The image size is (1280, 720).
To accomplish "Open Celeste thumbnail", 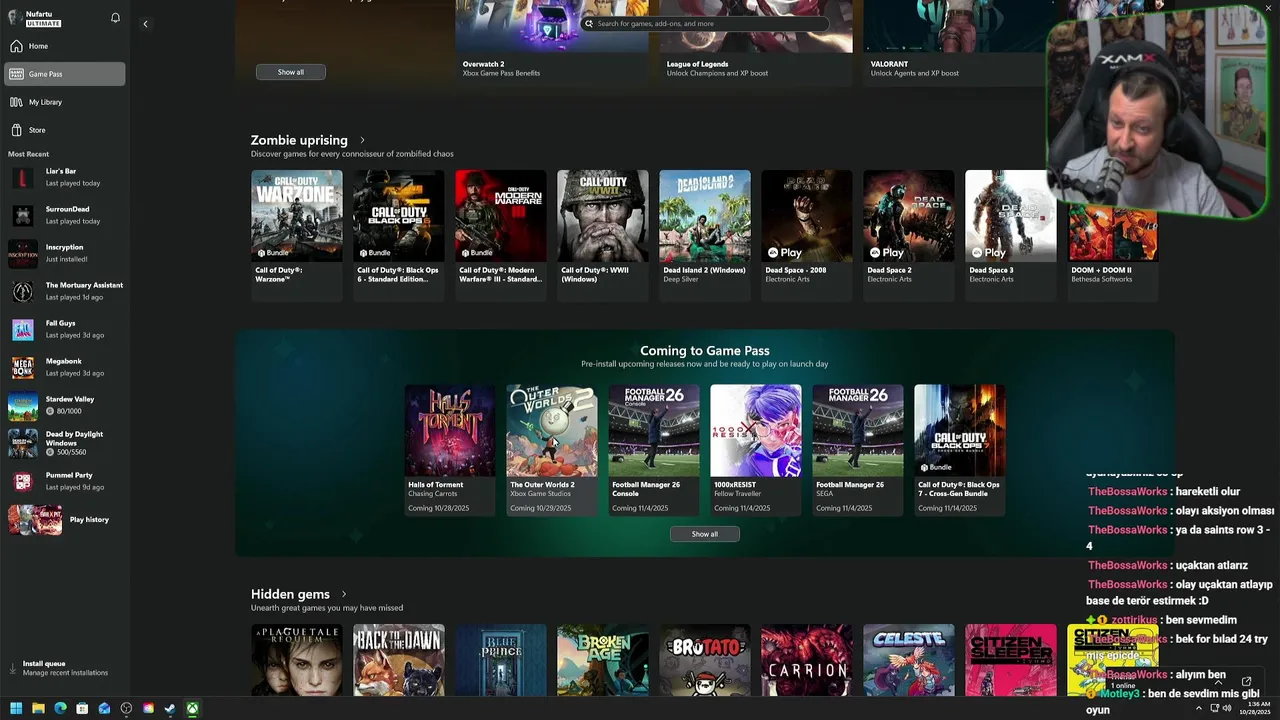I will (x=909, y=660).
